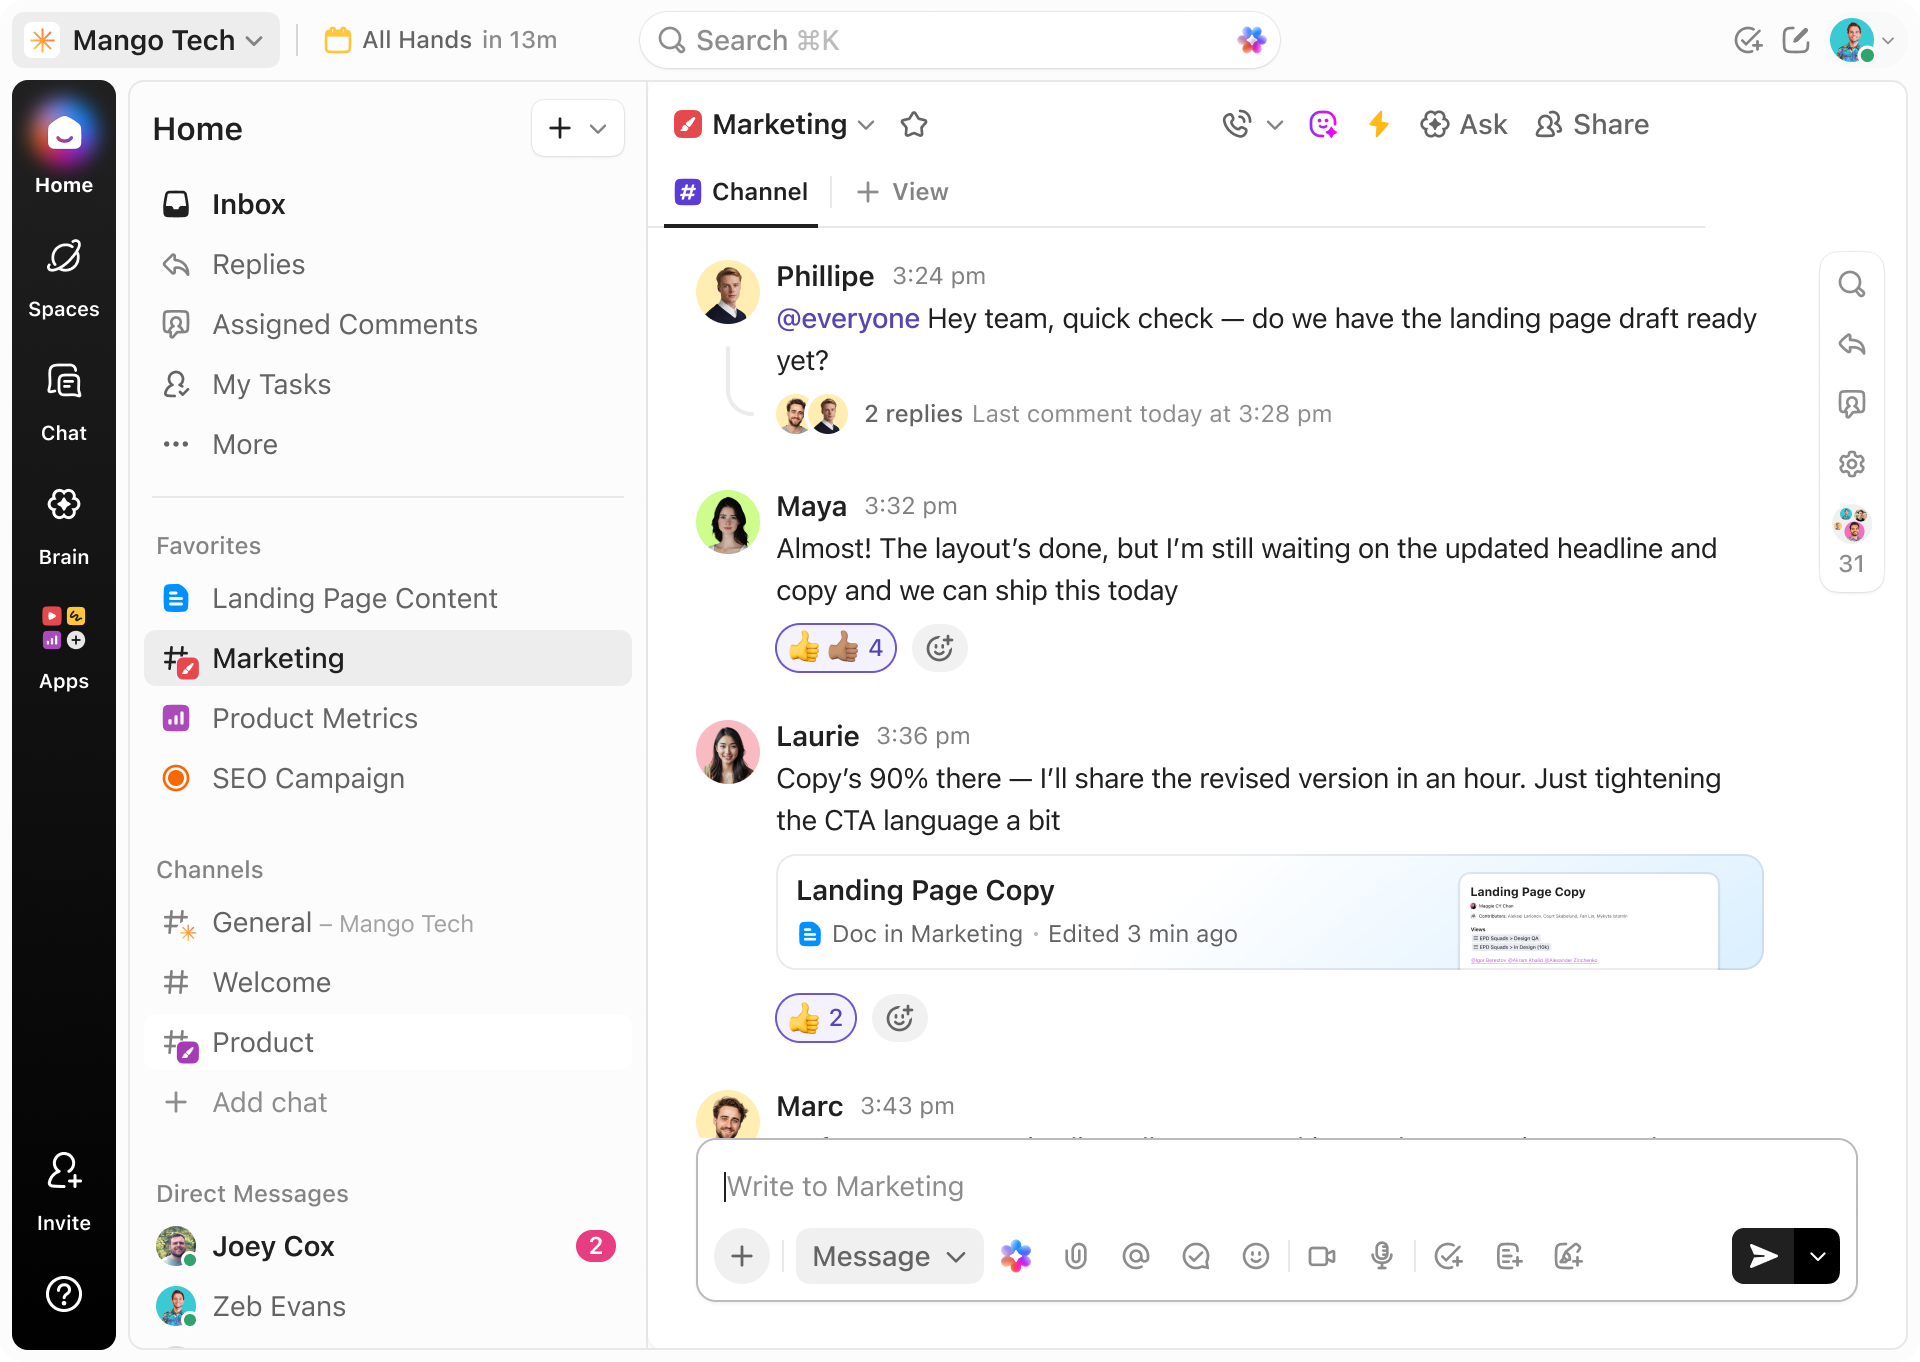Add a thumbs up to Maya's message
The height and width of the screenshot is (1362, 1920).
pos(836,647)
